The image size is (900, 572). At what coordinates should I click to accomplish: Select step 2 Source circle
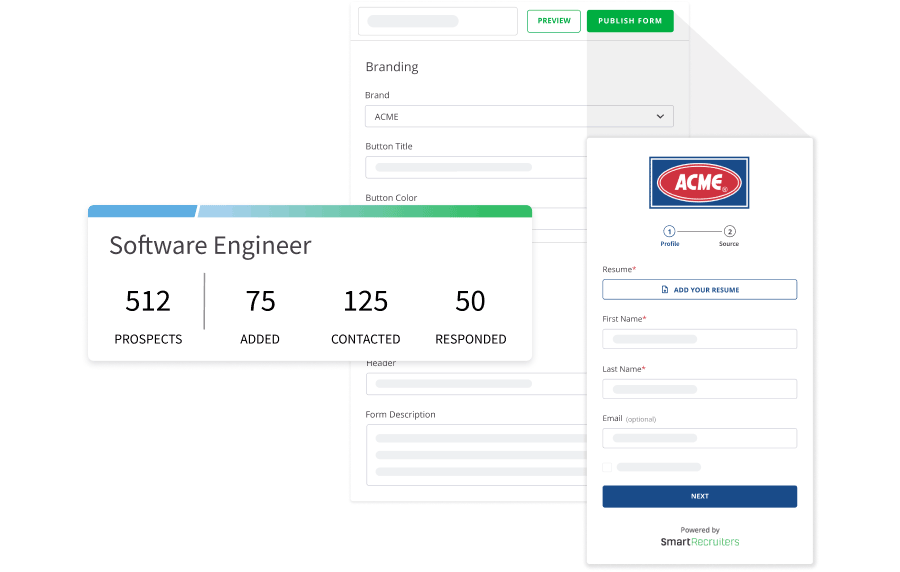(729, 230)
